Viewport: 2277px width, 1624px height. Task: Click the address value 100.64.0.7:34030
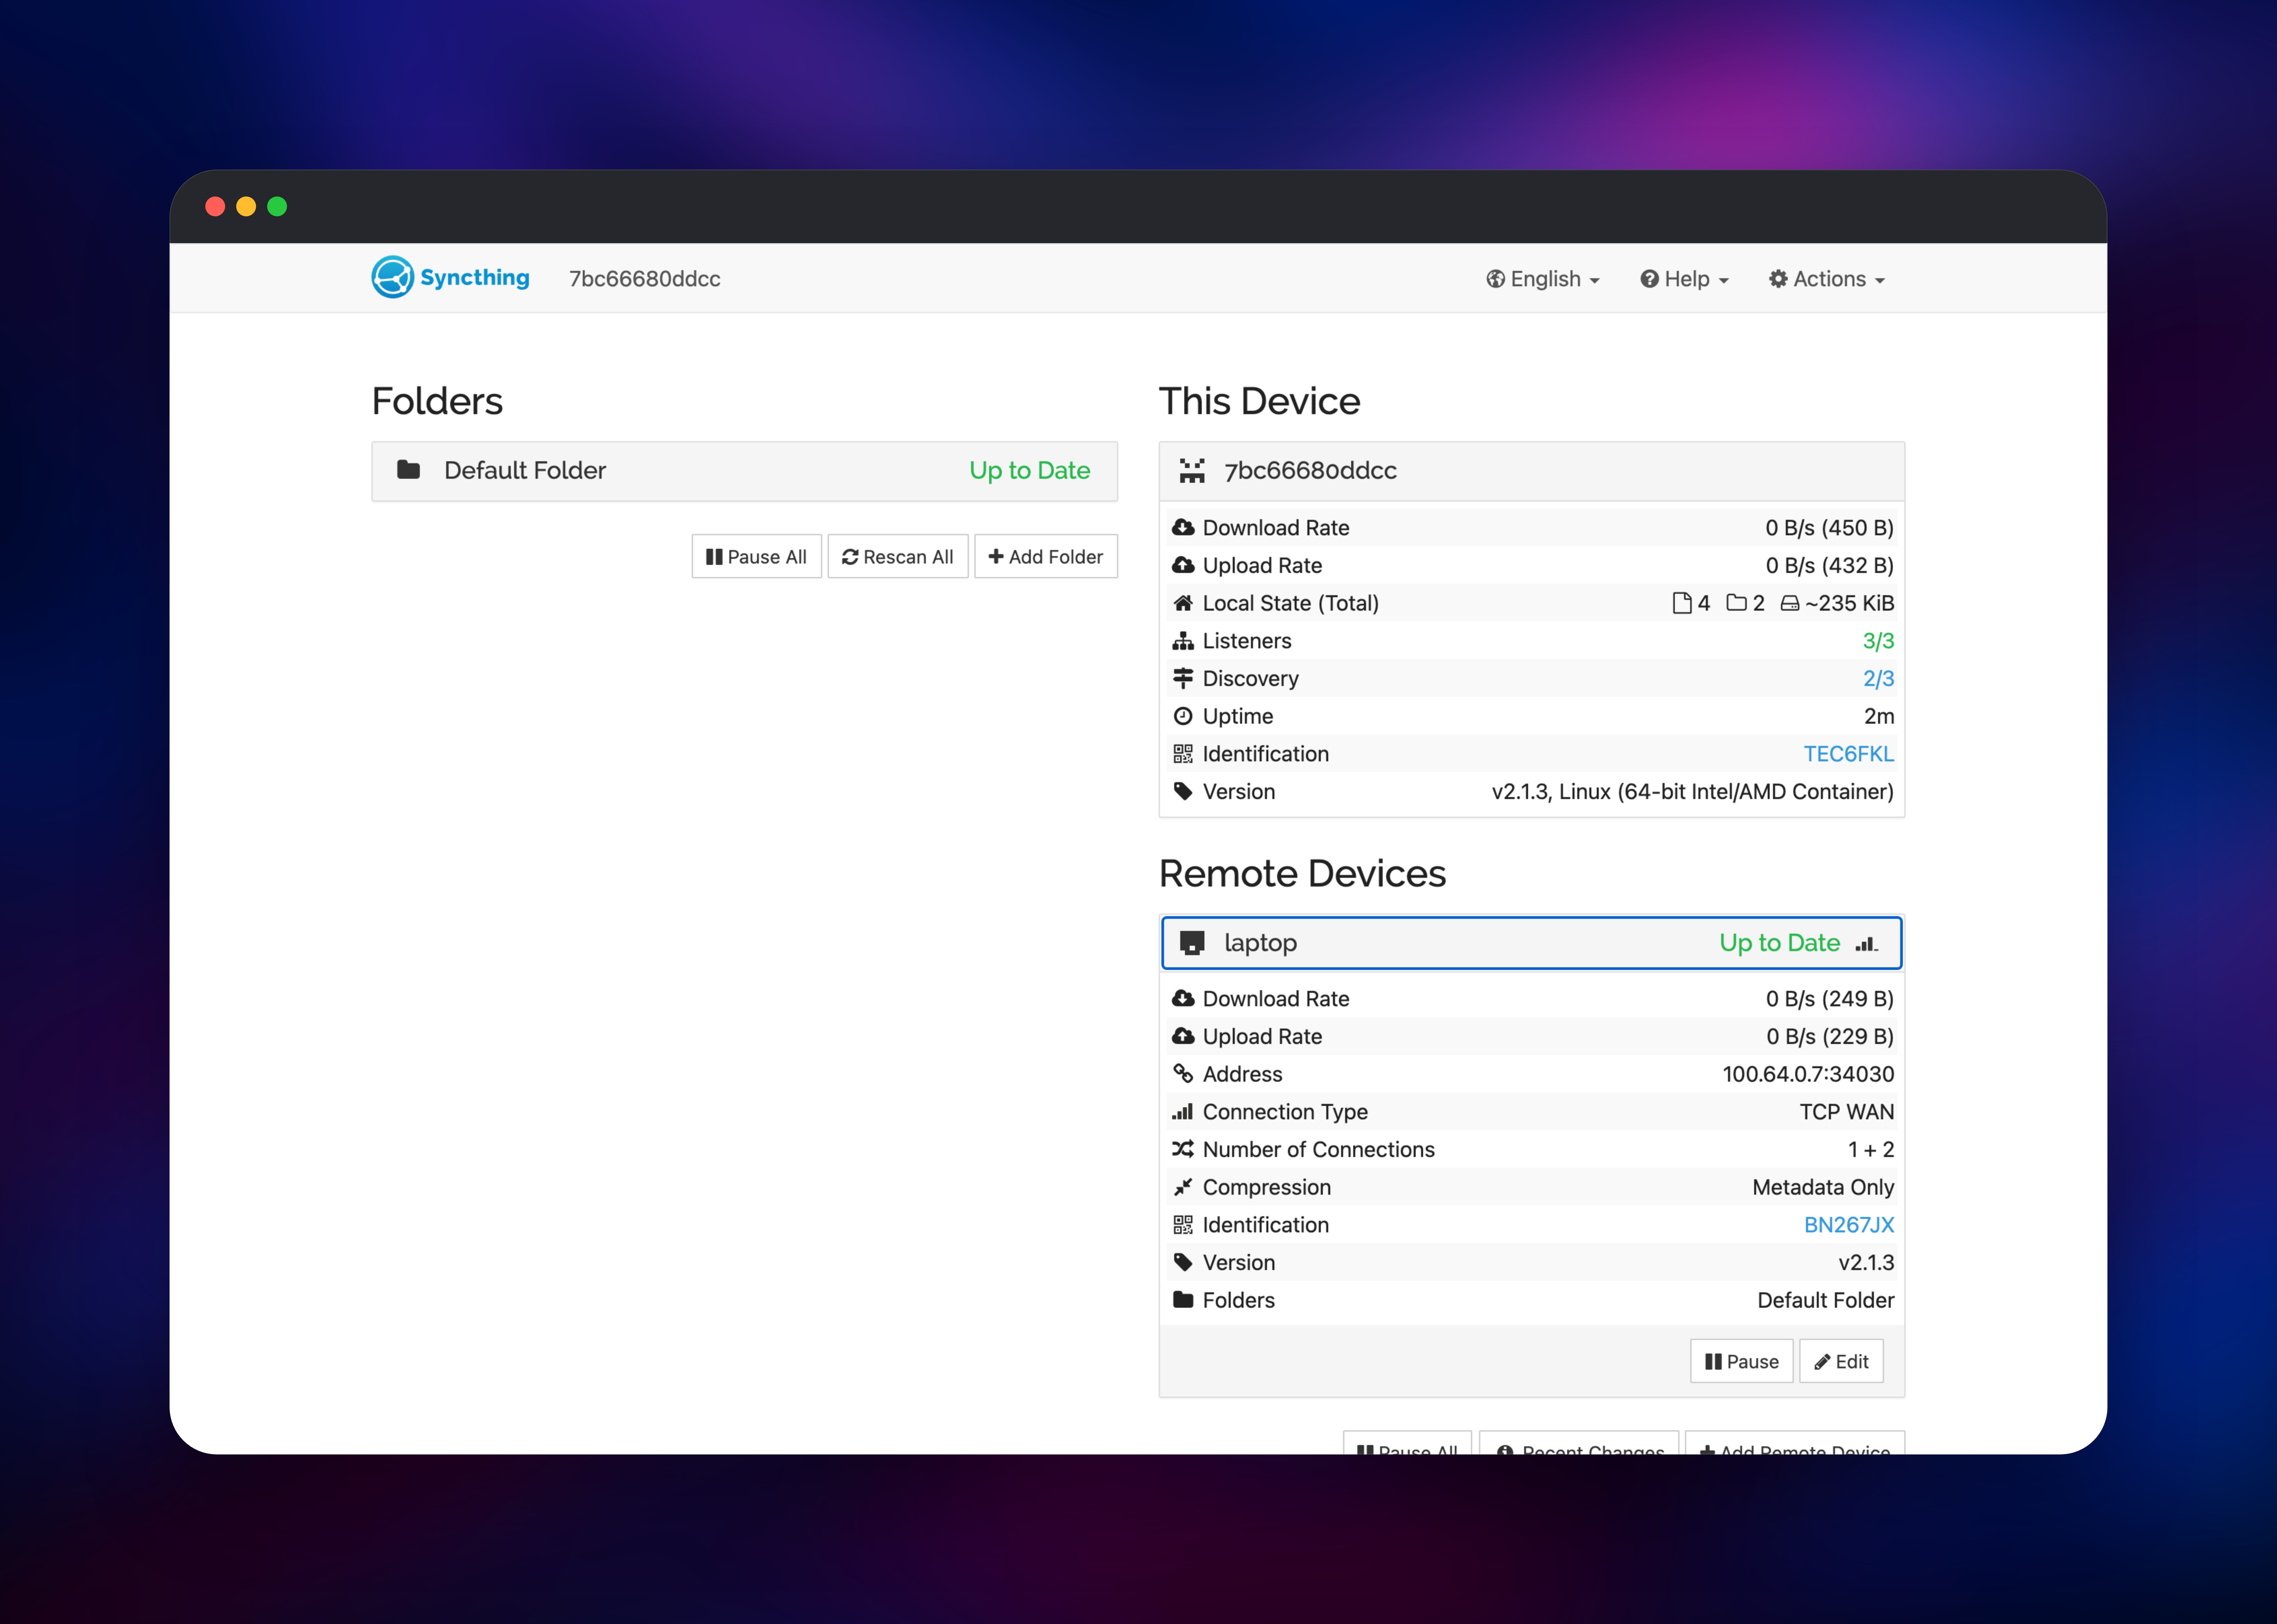1809,1074
